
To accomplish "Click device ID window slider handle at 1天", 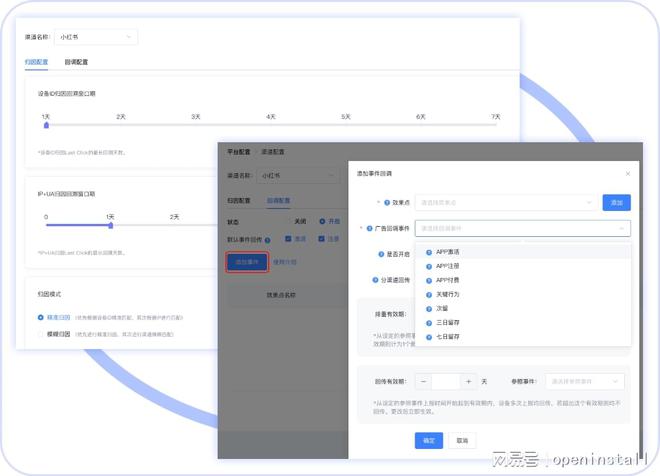I will coord(46,125).
